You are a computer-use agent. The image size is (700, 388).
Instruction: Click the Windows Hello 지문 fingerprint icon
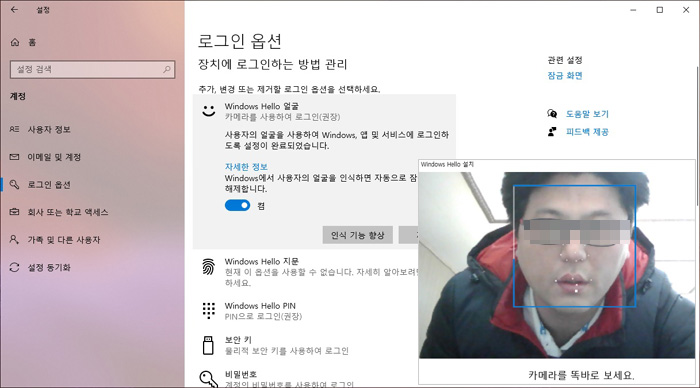[208, 267]
